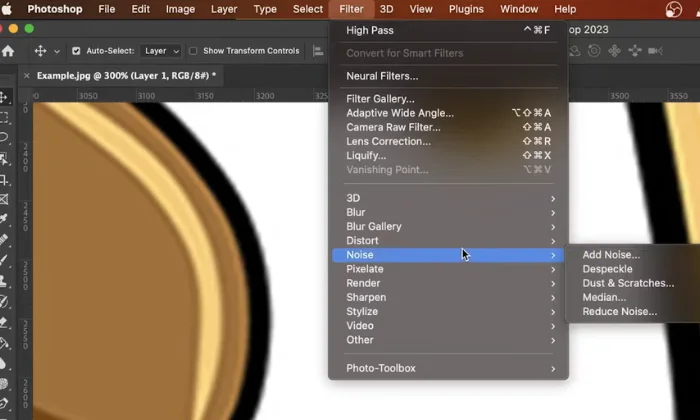Select the Clone Stamp tool

tap(4, 281)
